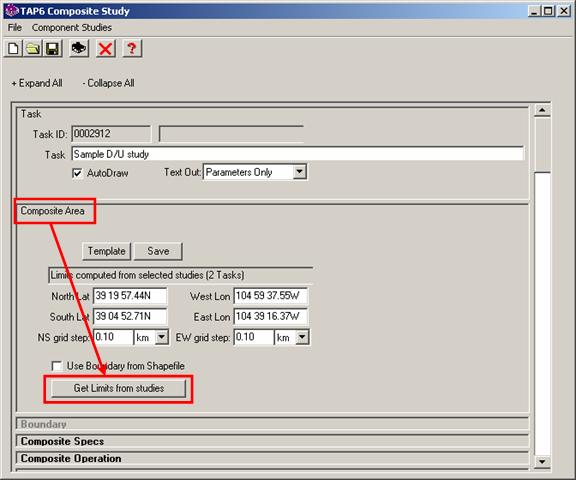576x480 pixels.
Task: Toggle the AutoDraw checkbox
Action: (77, 173)
